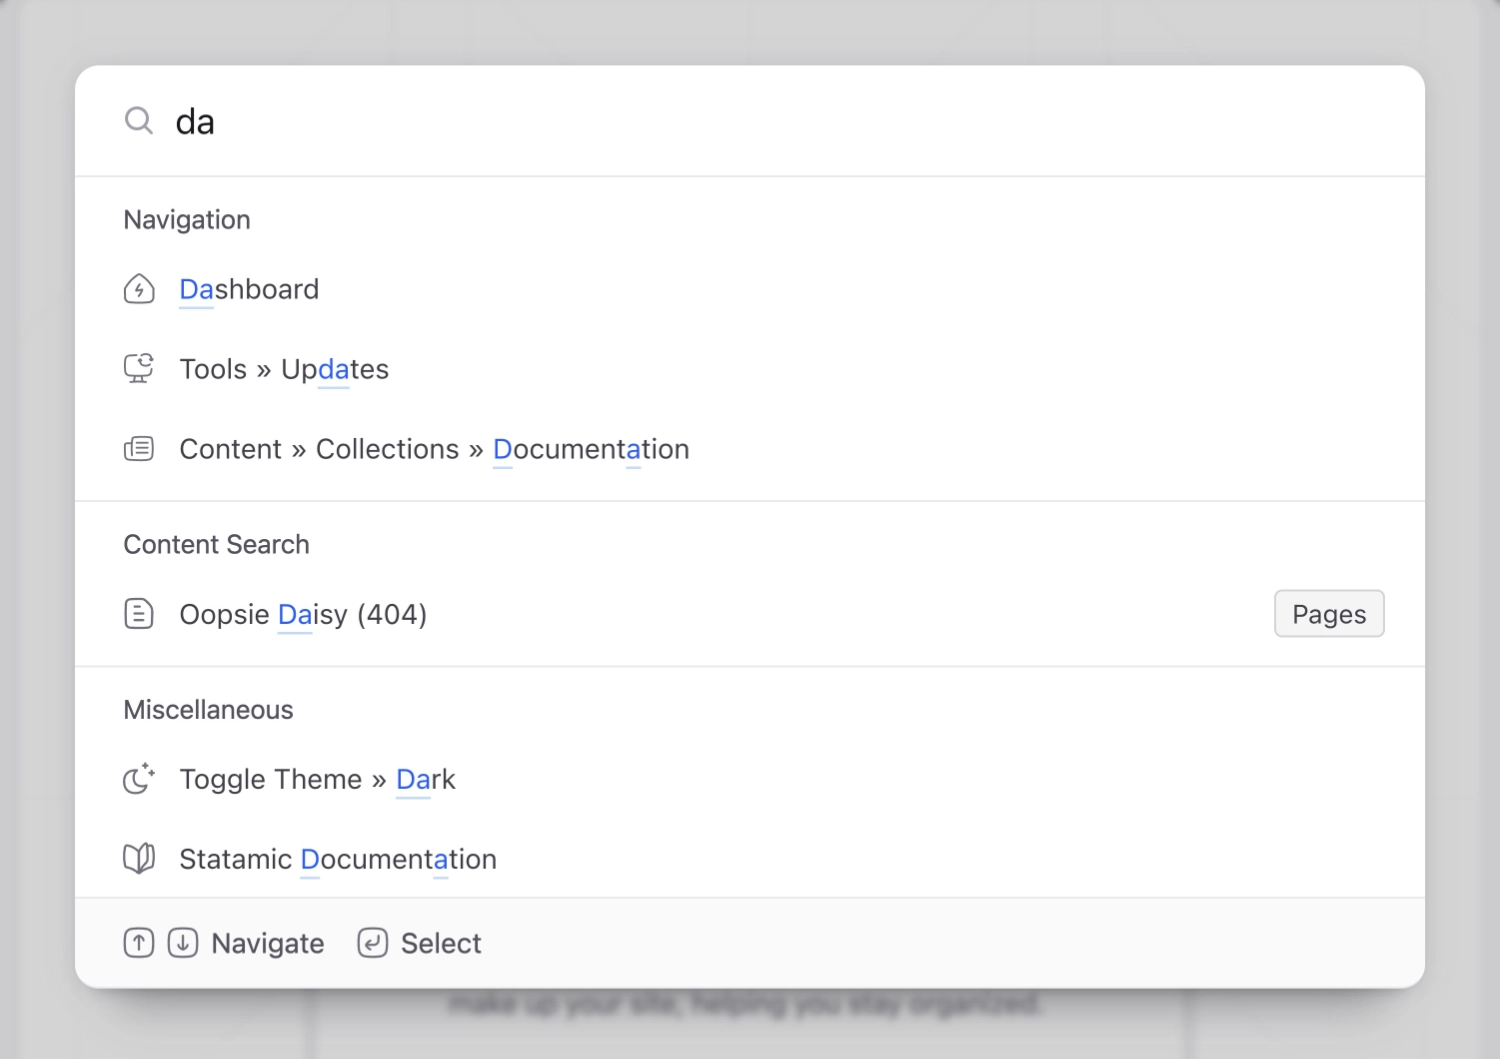Go to Tools » Updates
Screen dimensions: 1500x1059
tap(284, 369)
